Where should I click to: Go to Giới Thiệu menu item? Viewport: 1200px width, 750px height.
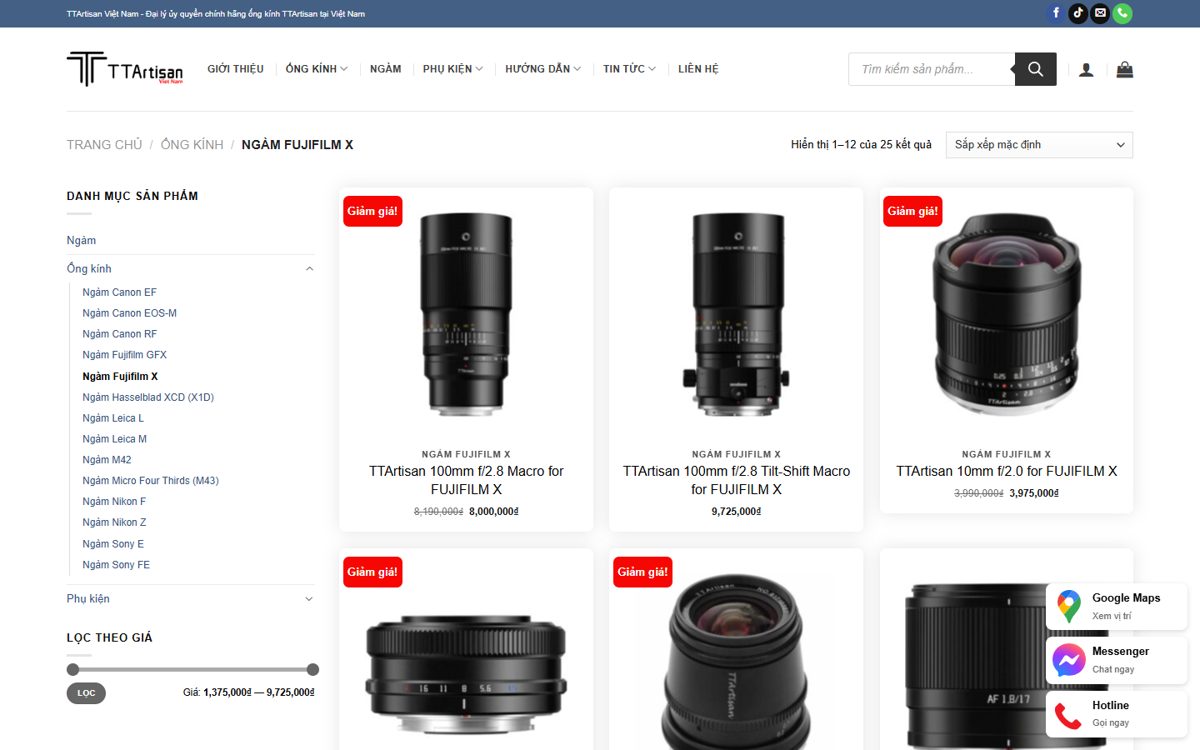click(236, 69)
